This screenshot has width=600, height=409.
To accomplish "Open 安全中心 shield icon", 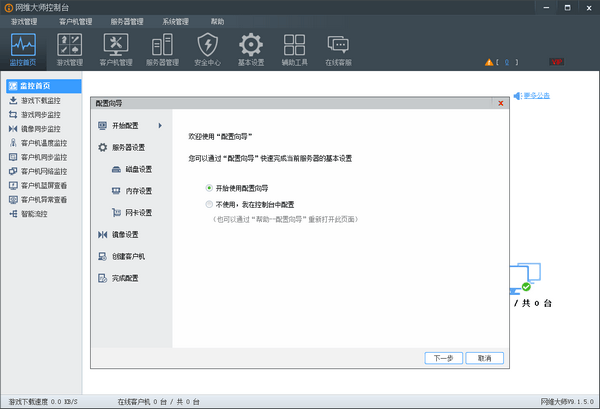I will coord(207,48).
